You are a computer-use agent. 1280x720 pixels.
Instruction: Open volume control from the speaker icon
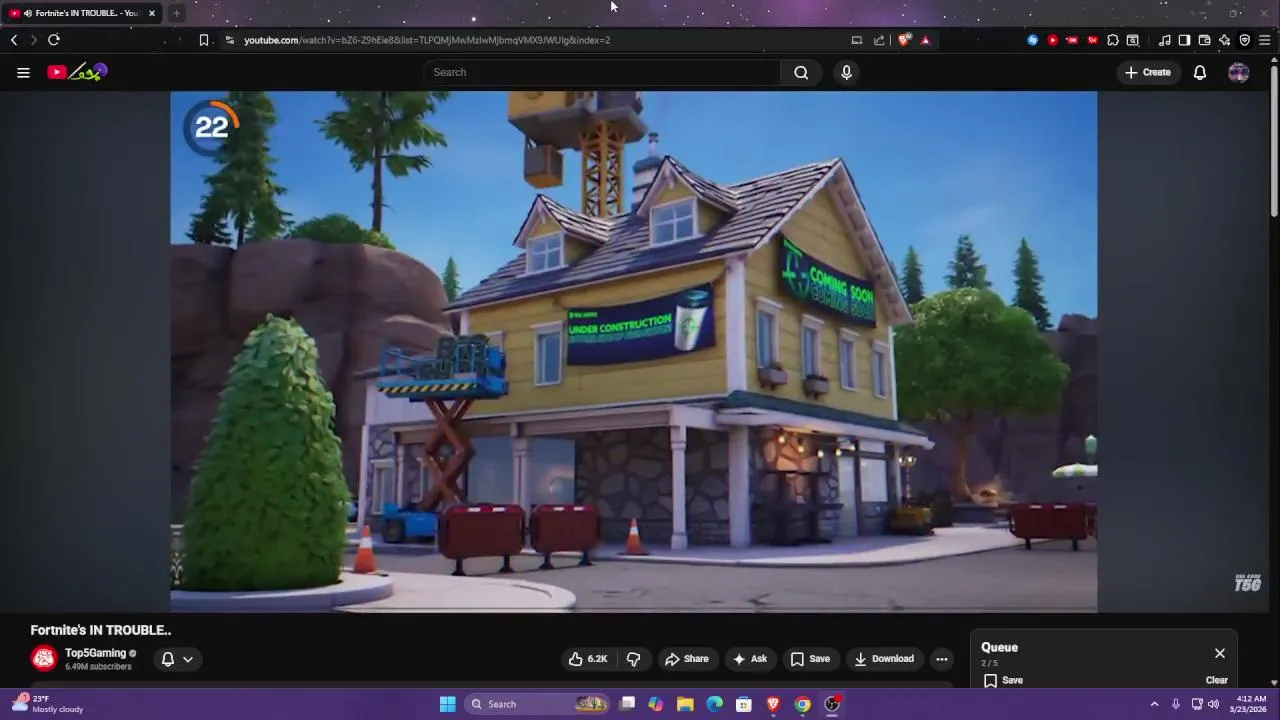[1213, 704]
